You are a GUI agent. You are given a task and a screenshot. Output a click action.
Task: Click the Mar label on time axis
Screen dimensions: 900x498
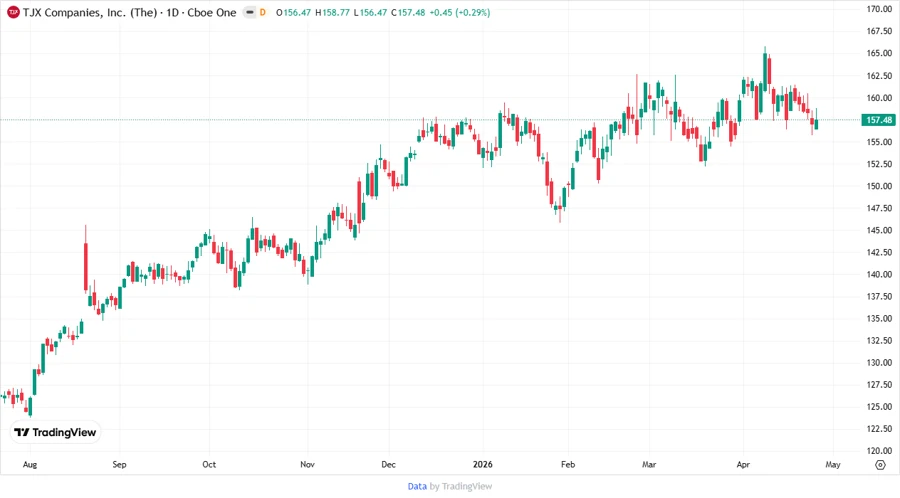(x=649, y=464)
